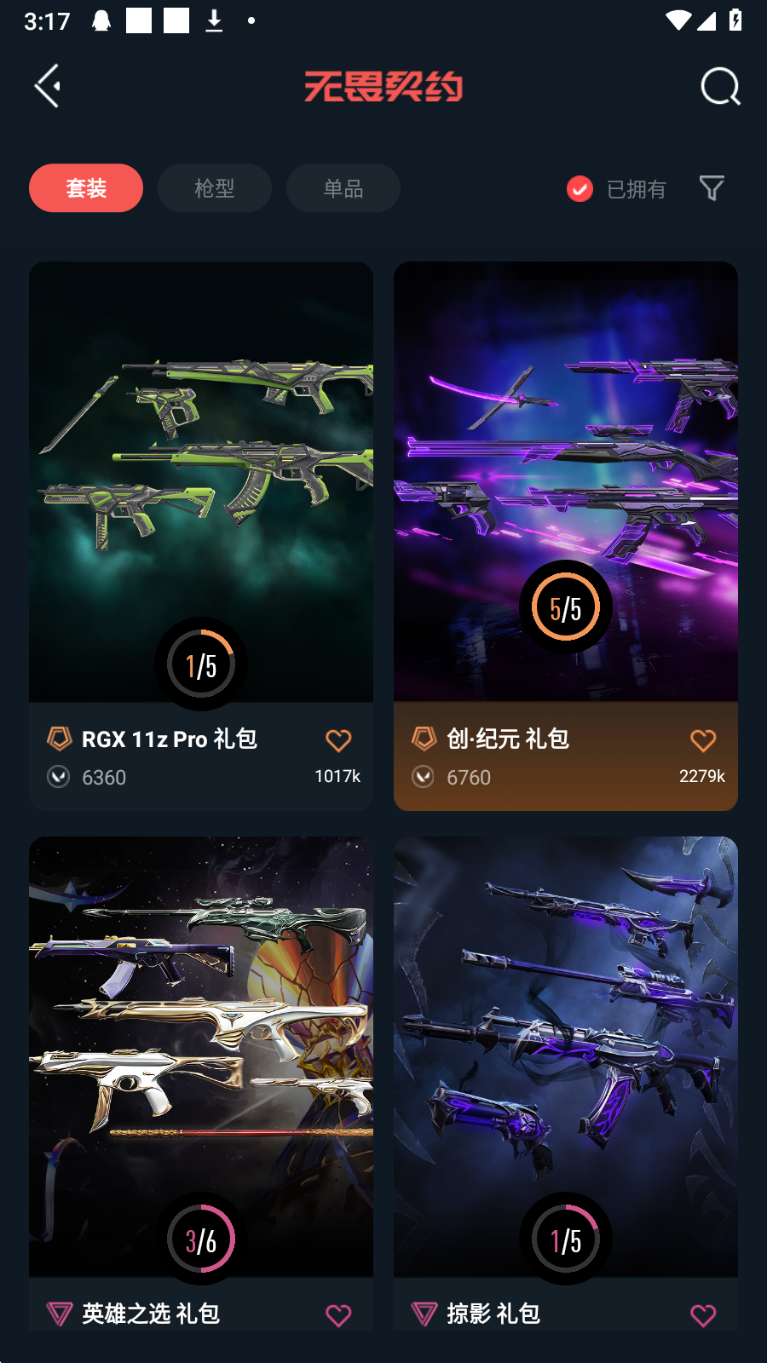Open the filter funnel icon

711,188
